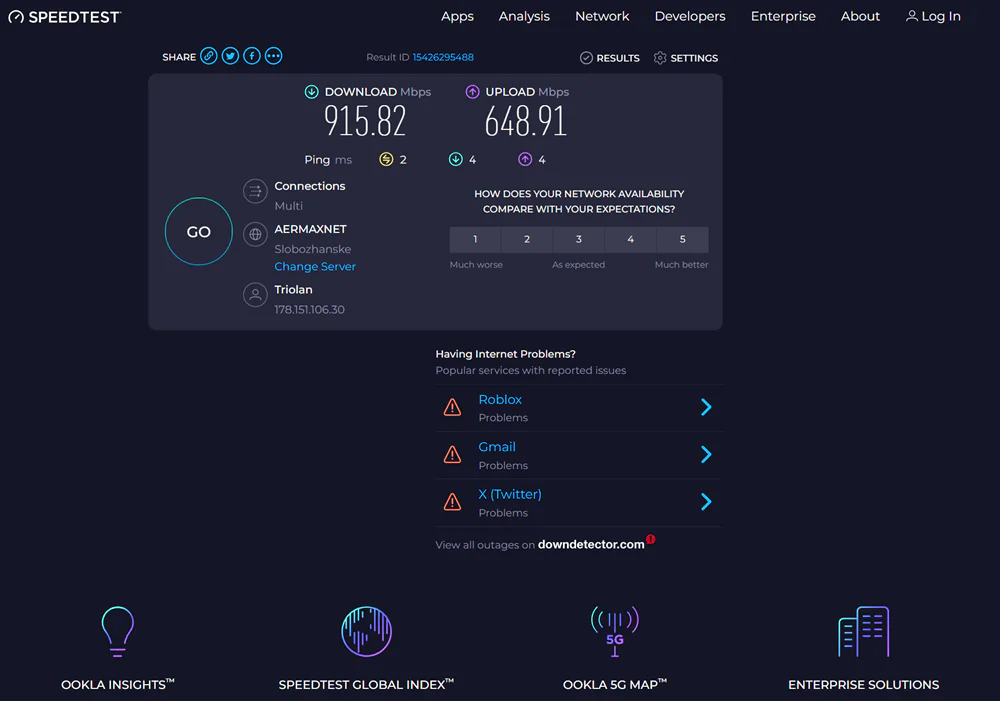Click the Multi connections value
Viewport: 1000px width, 701px height.
(x=288, y=206)
